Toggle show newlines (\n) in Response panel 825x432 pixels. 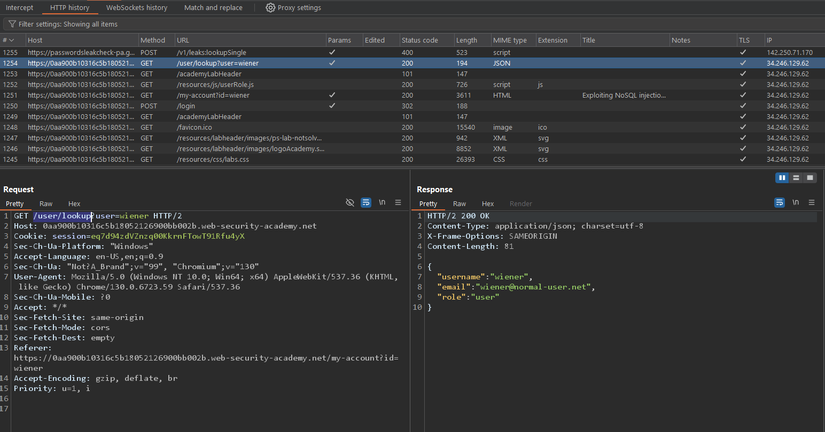tap(796, 203)
